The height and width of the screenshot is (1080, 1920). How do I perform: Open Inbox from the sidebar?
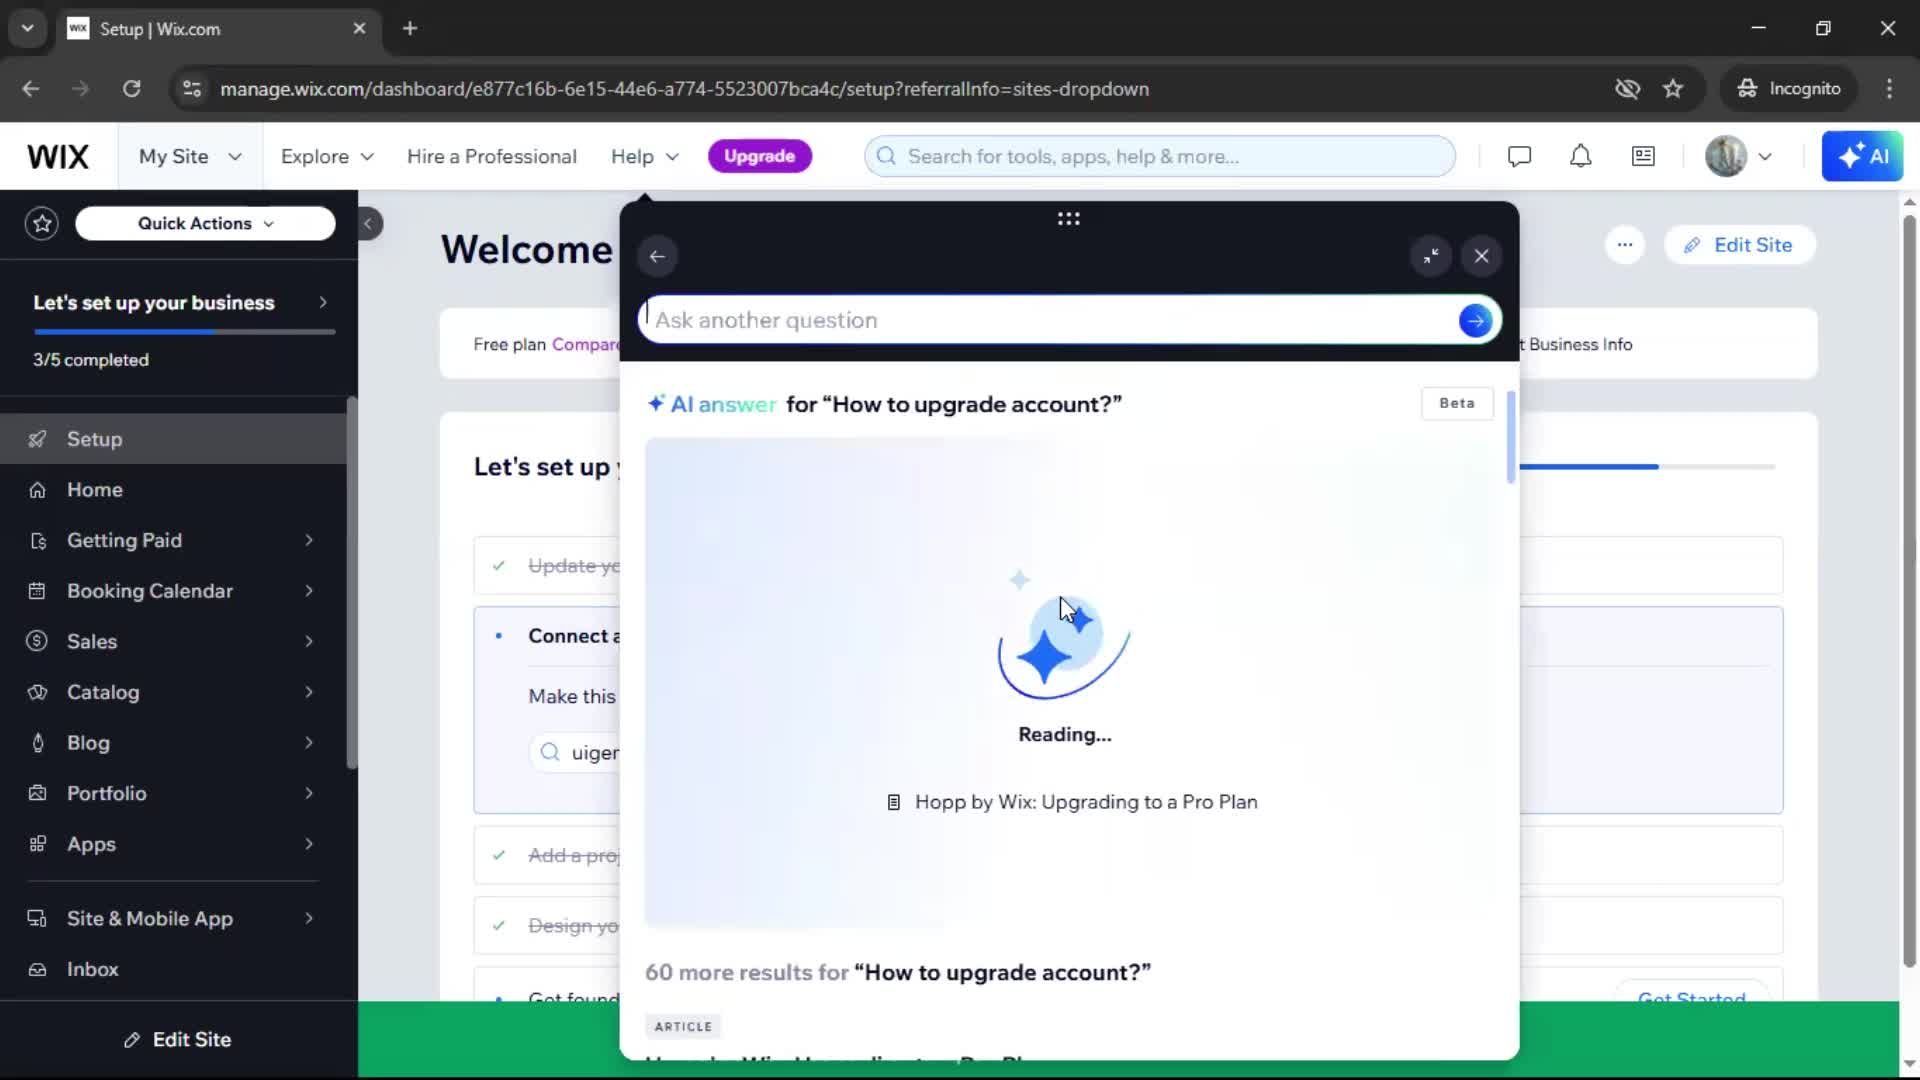click(173, 970)
